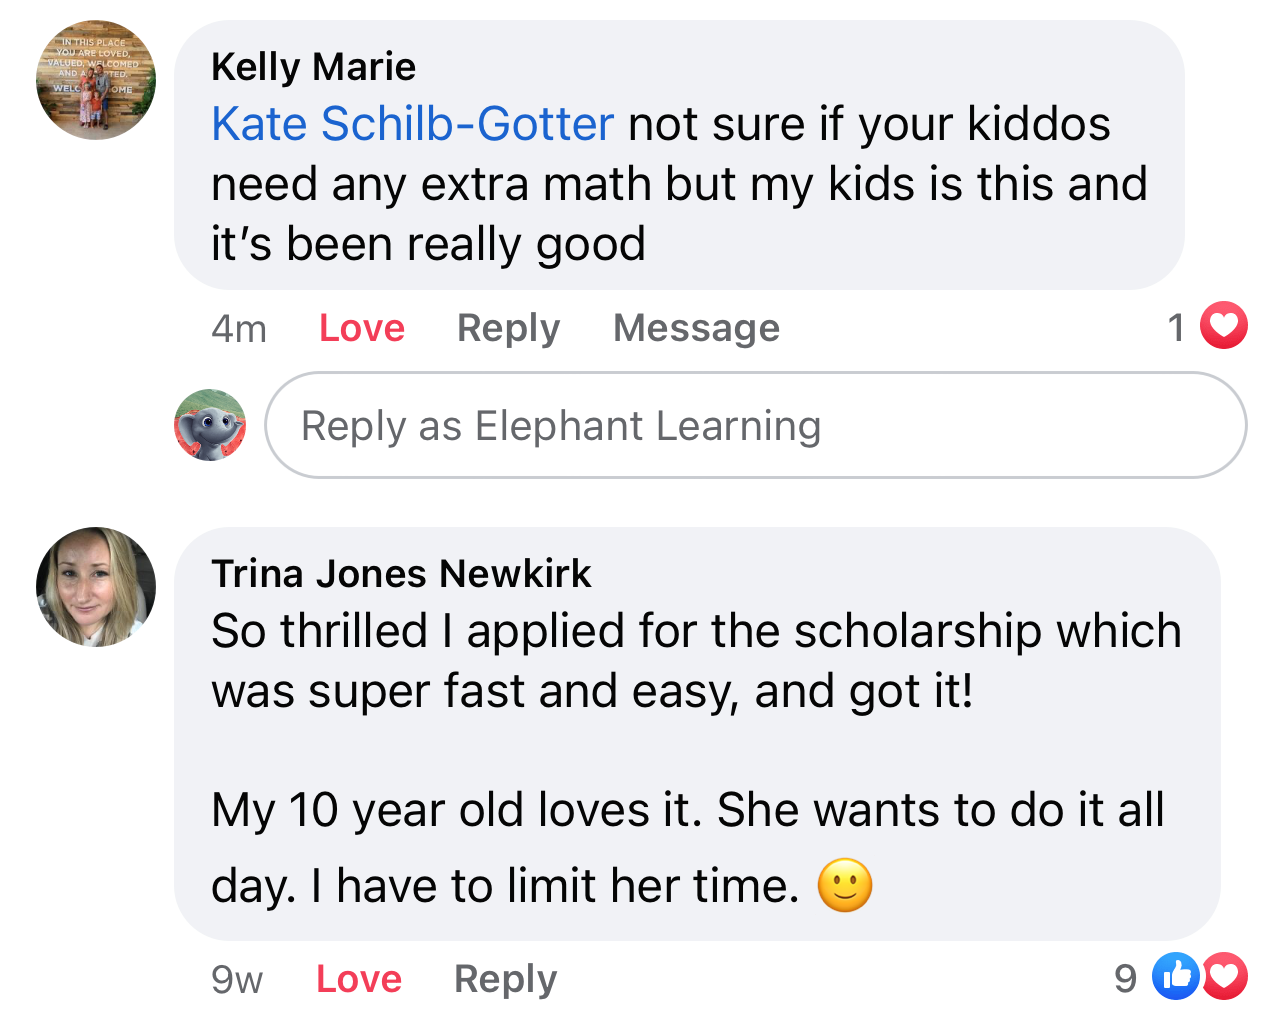The width and height of the screenshot is (1284, 1019).
Task: Reply to Kelly Marie's comment
Action: 508,328
